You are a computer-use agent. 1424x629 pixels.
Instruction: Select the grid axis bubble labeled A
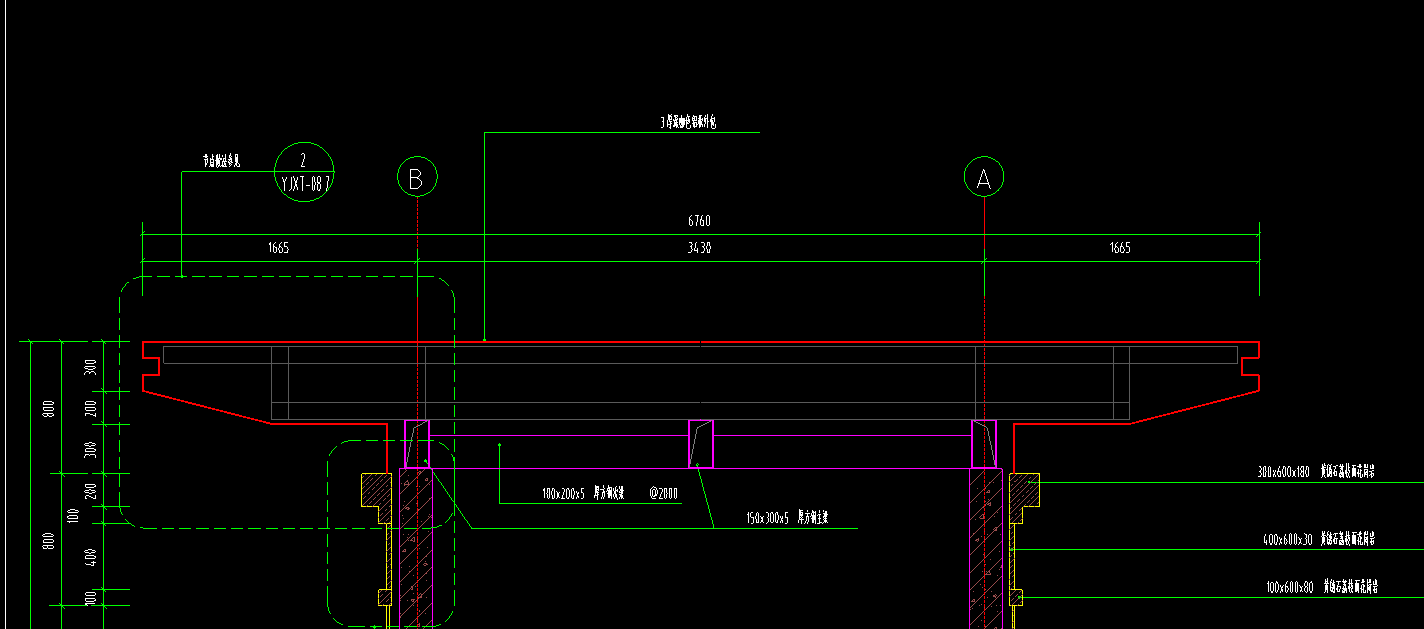984,178
